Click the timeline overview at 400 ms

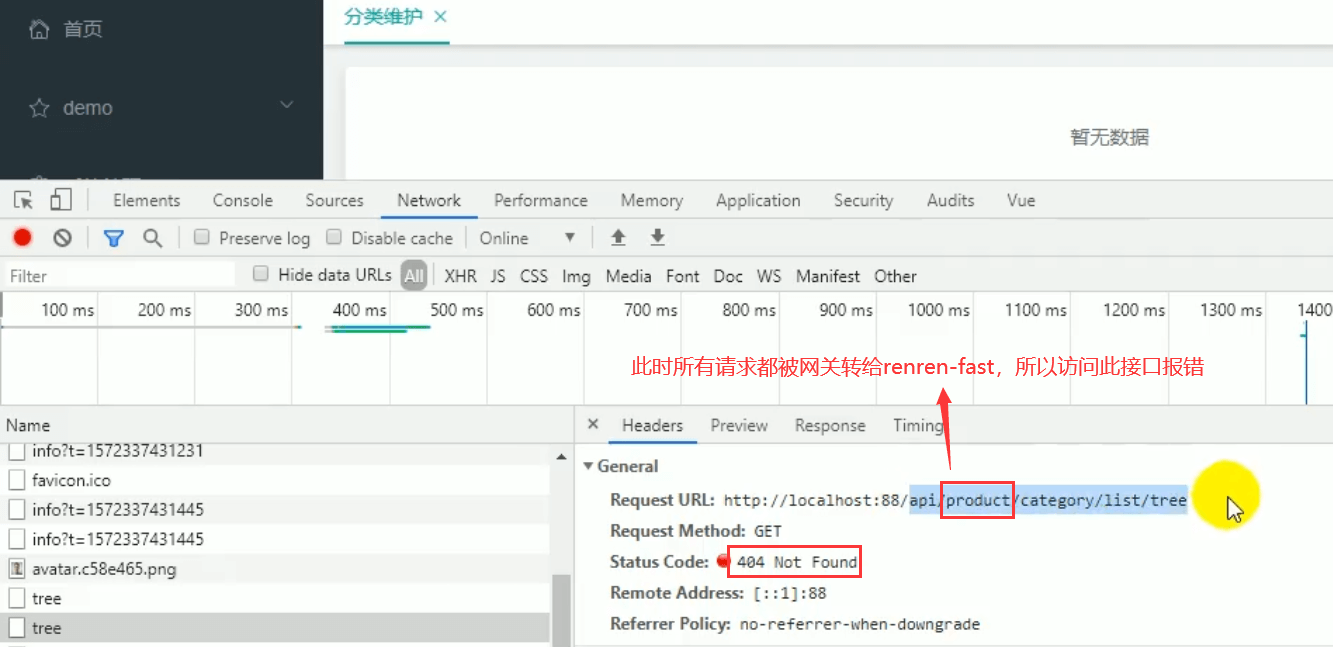[x=360, y=310]
